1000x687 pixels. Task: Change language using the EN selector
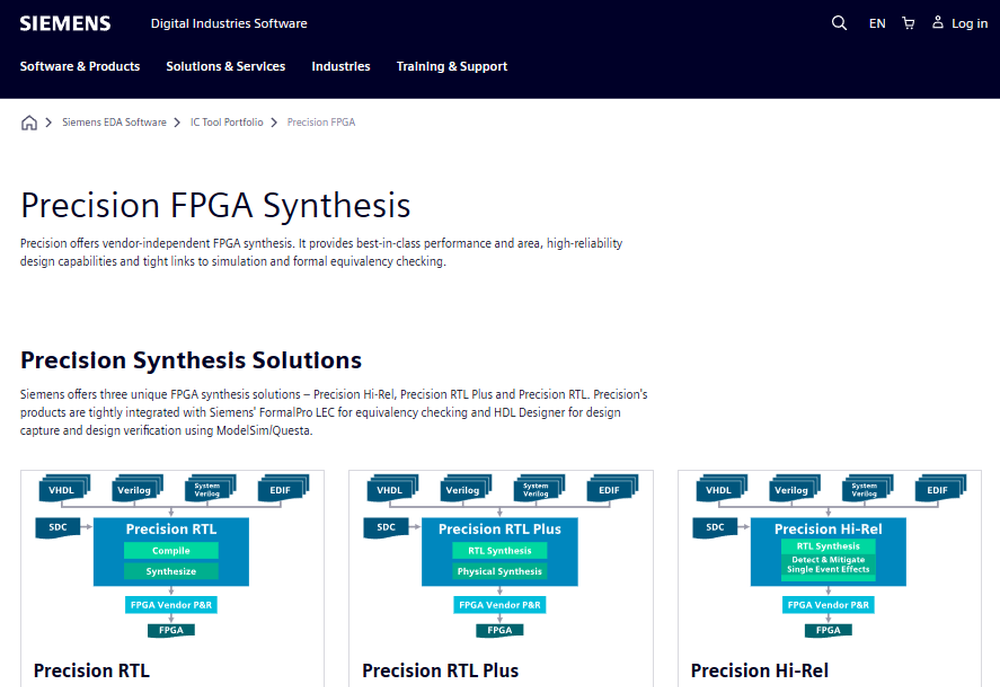pyautogui.click(x=877, y=24)
